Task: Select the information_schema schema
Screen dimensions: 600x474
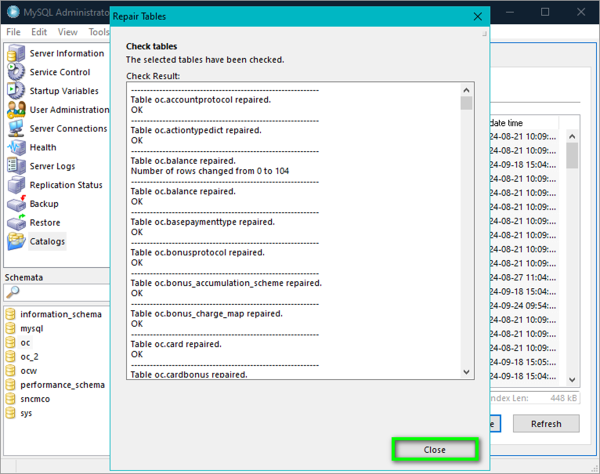Action: point(60,314)
